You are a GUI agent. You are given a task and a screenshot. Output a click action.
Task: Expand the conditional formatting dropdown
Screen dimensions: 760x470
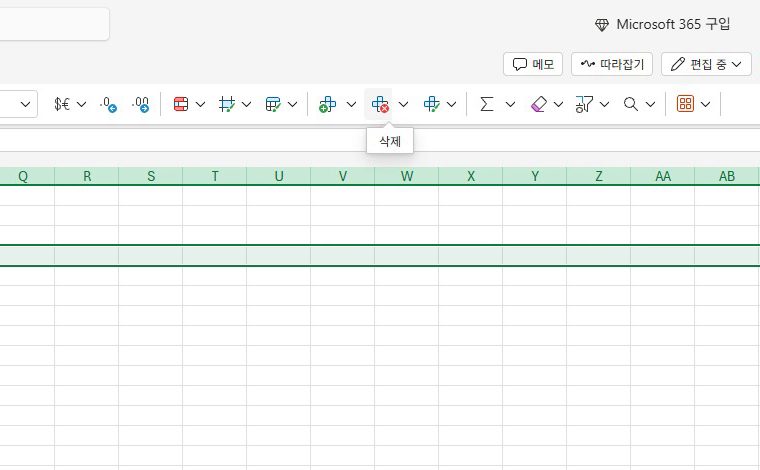click(200, 104)
